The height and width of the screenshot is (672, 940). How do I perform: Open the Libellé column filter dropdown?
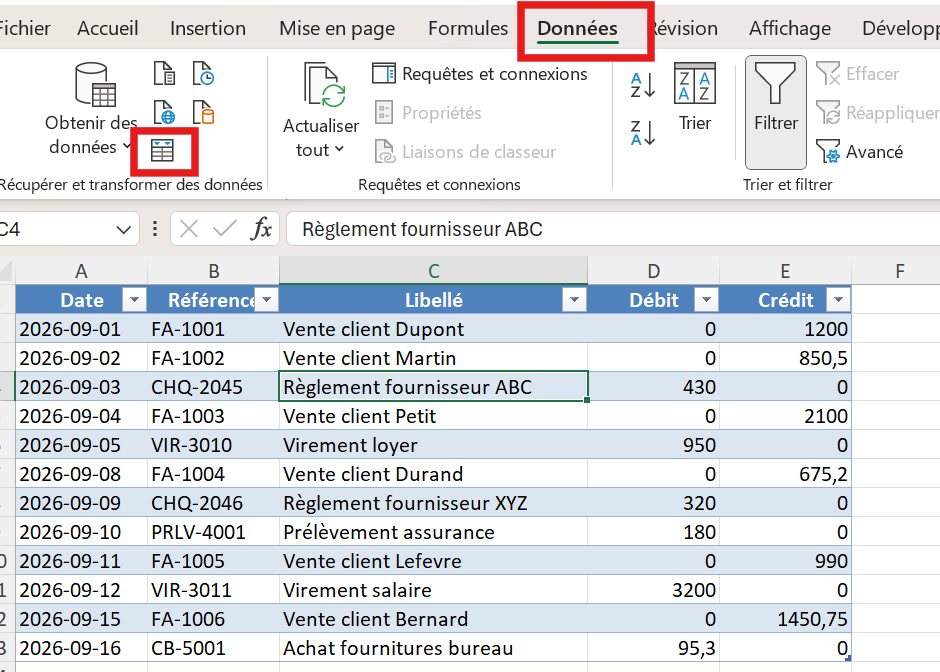(574, 300)
